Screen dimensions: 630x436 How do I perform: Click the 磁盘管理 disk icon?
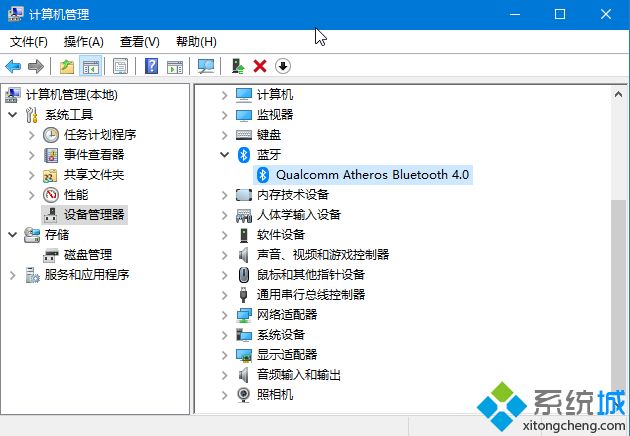[51, 255]
